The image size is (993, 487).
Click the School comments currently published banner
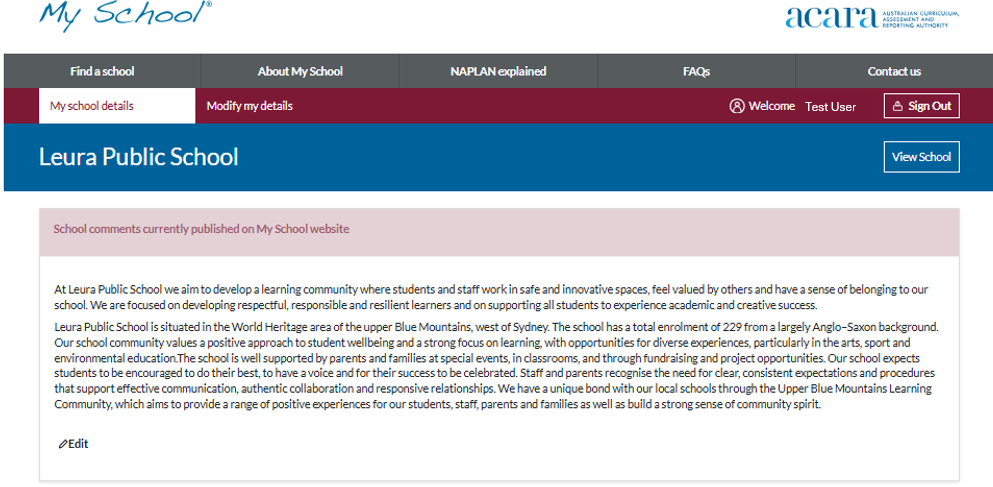(201, 229)
